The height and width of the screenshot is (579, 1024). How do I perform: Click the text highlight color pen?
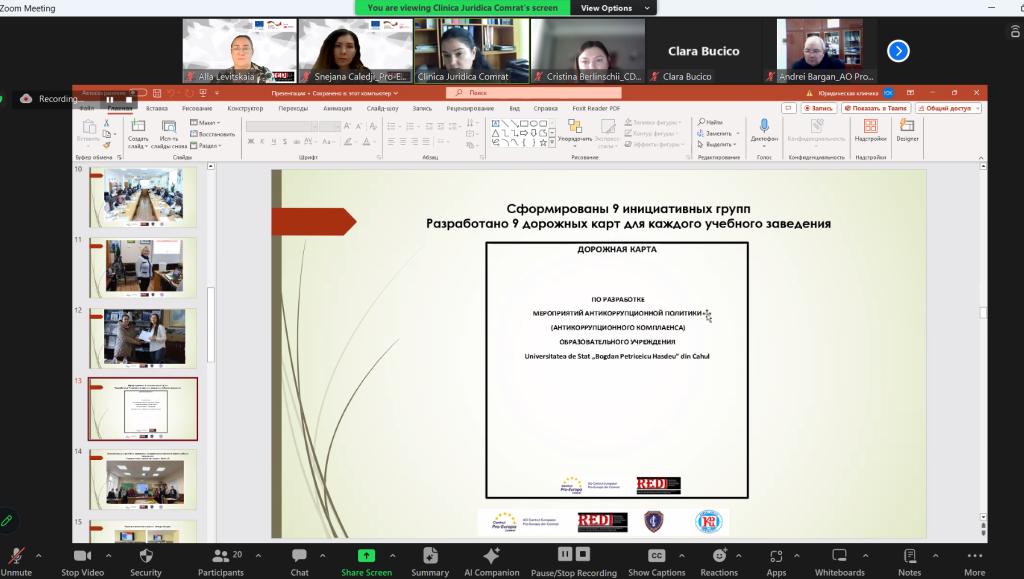pyautogui.click(x=348, y=142)
